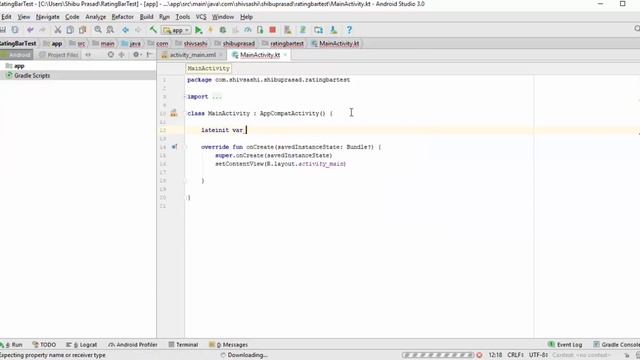Open the TODO tool window
This screenshot has height=360, width=640.
(x=44, y=344)
